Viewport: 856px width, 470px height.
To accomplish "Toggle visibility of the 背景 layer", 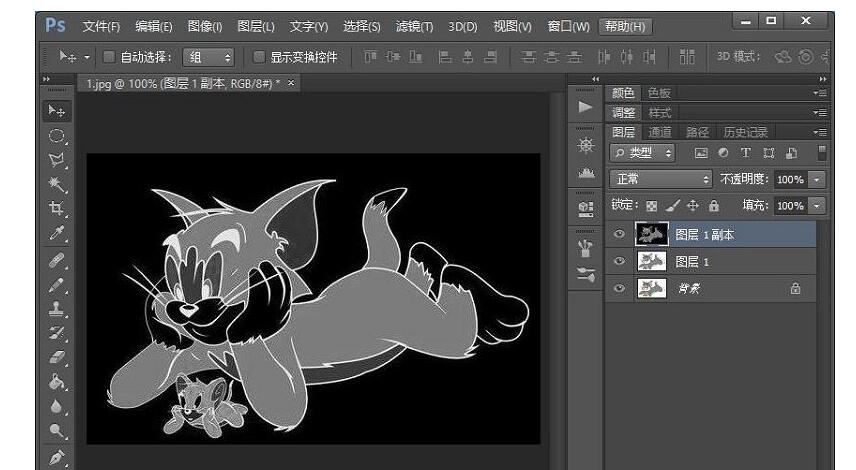I will [x=620, y=288].
